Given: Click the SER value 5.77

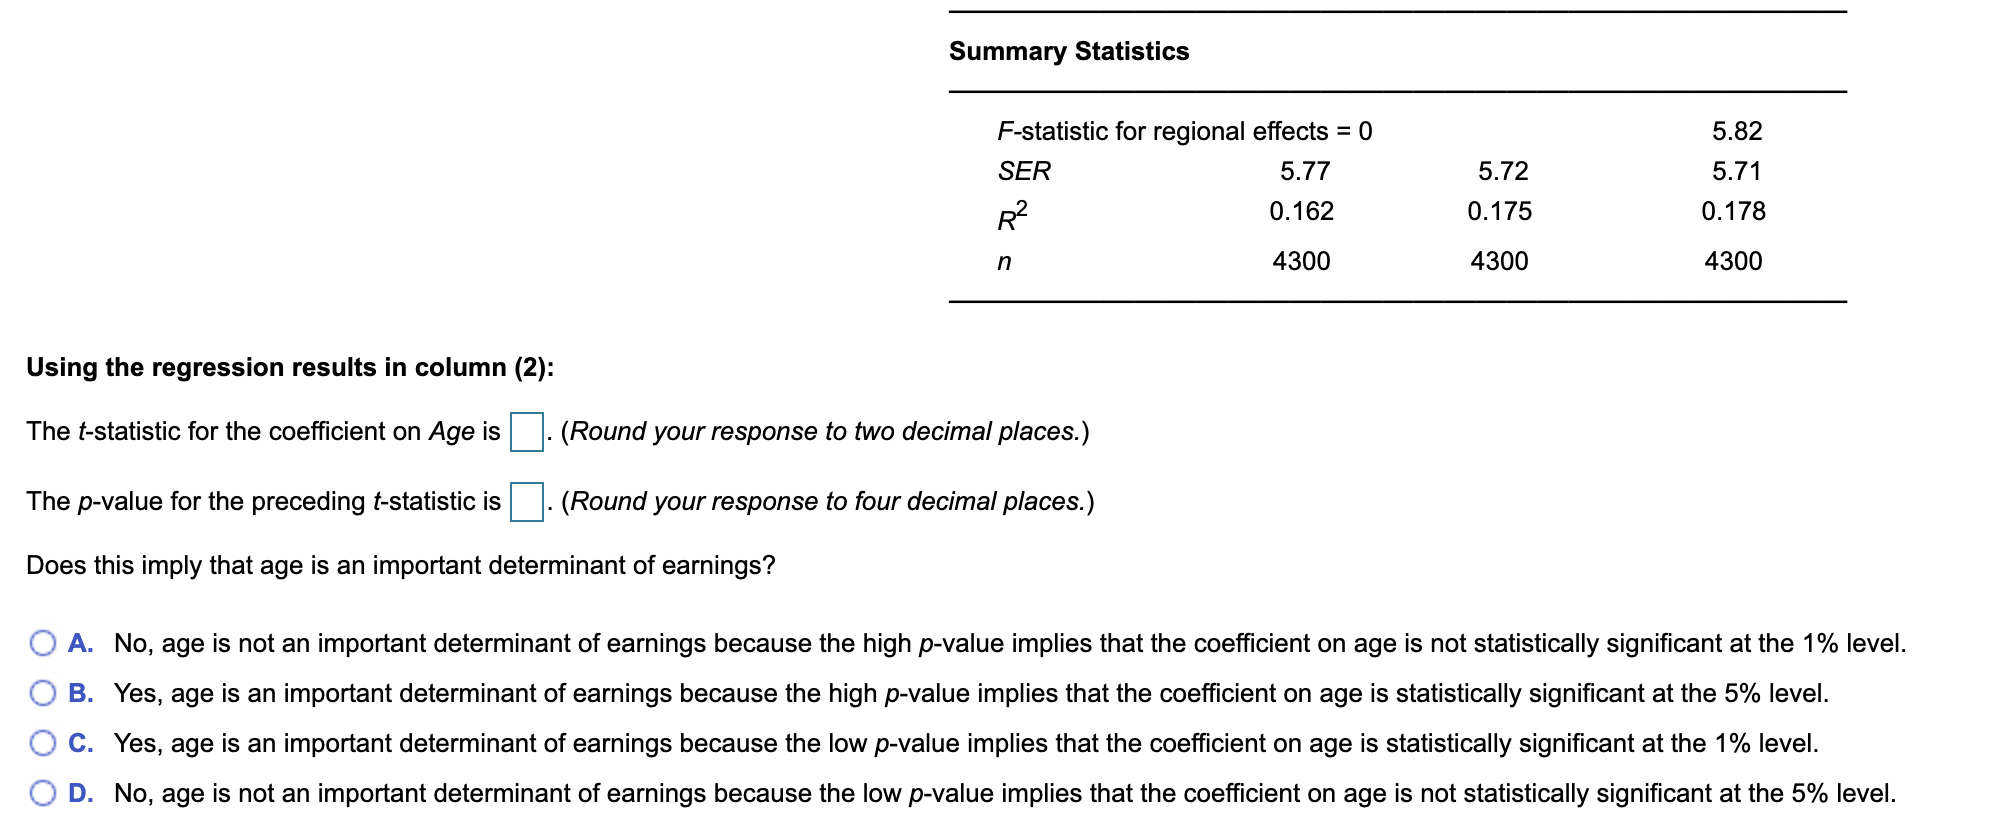Looking at the screenshot, I should click(x=1305, y=171).
